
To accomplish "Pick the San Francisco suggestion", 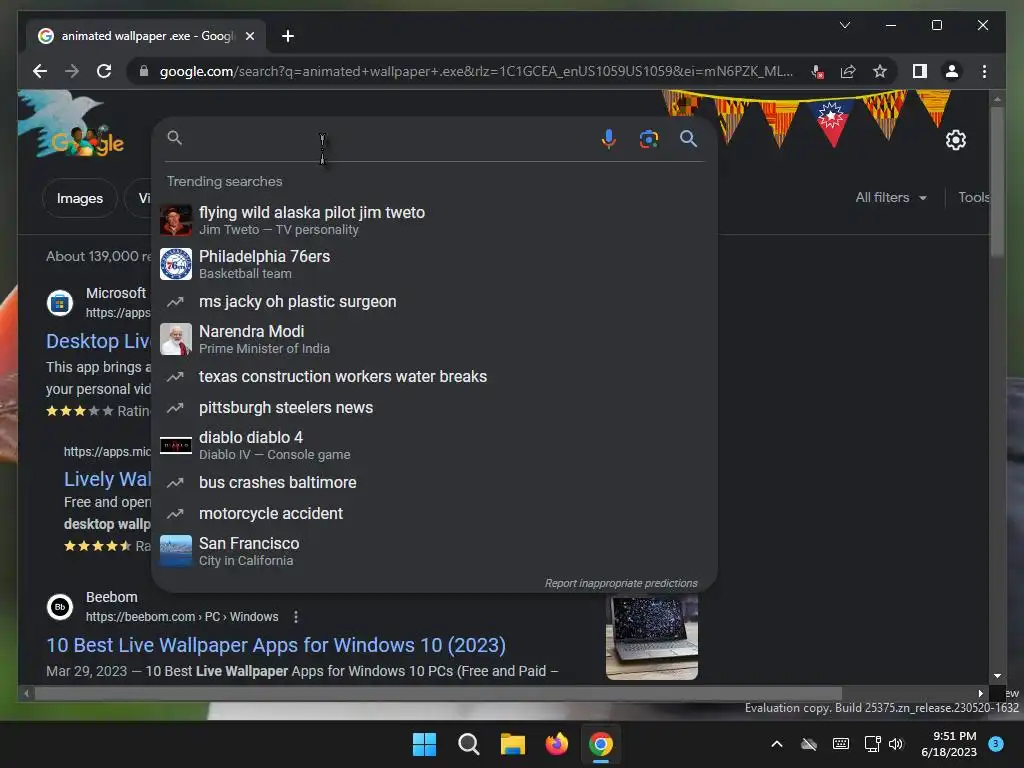I will (x=434, y=551).
